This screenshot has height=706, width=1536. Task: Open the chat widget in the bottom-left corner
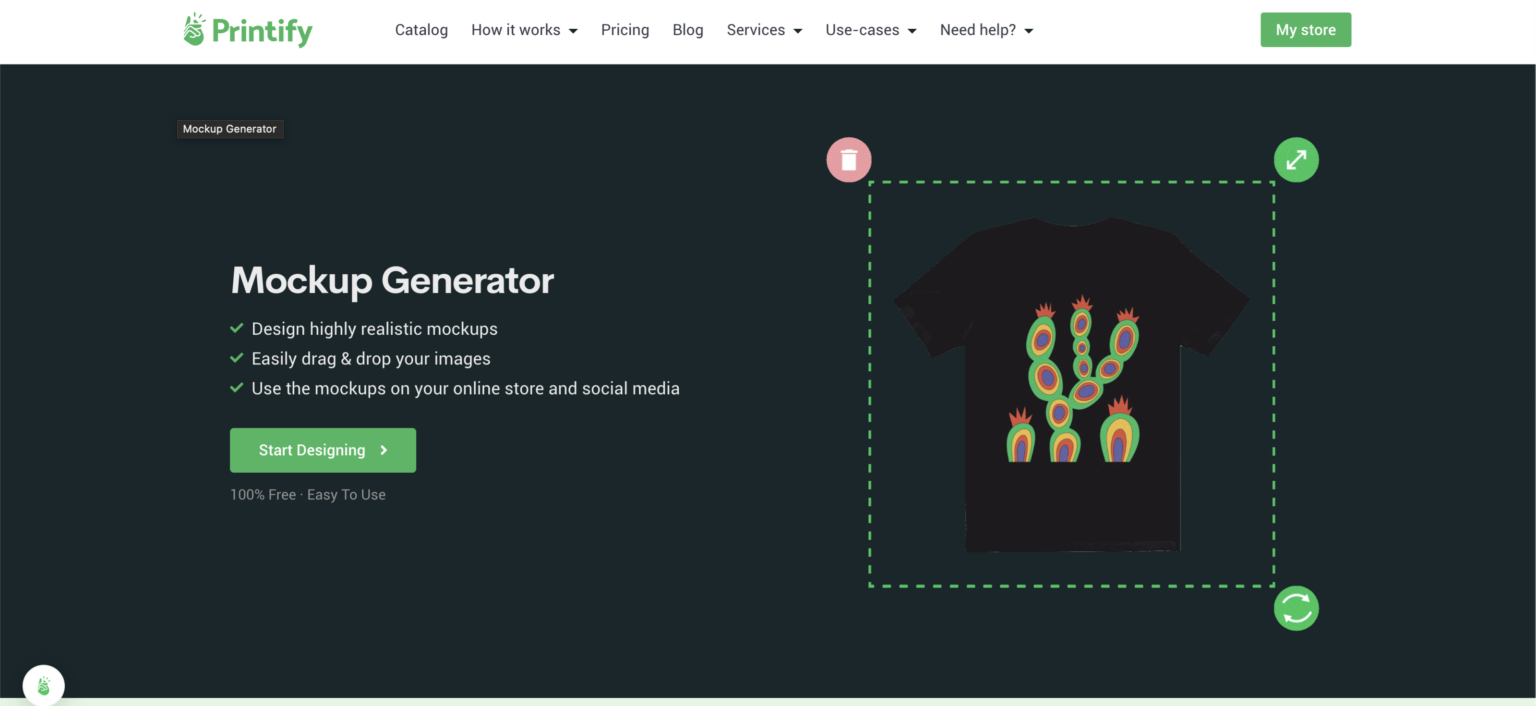[43, 685]
